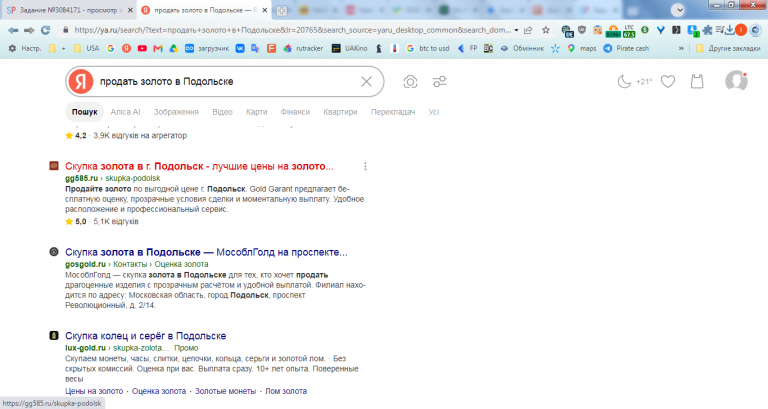
Task: Open the VK bookmark icon
Action: (x=240, y=48)
